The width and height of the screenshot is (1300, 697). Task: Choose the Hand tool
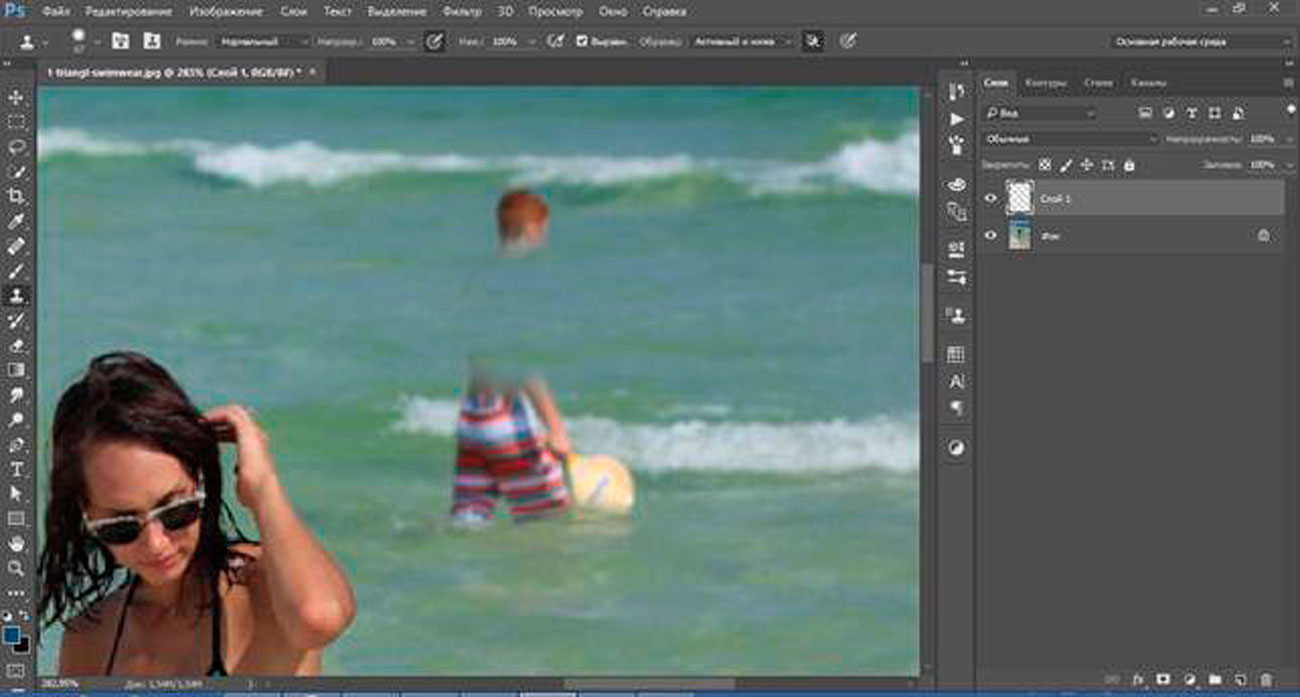[x=16, y=543]
